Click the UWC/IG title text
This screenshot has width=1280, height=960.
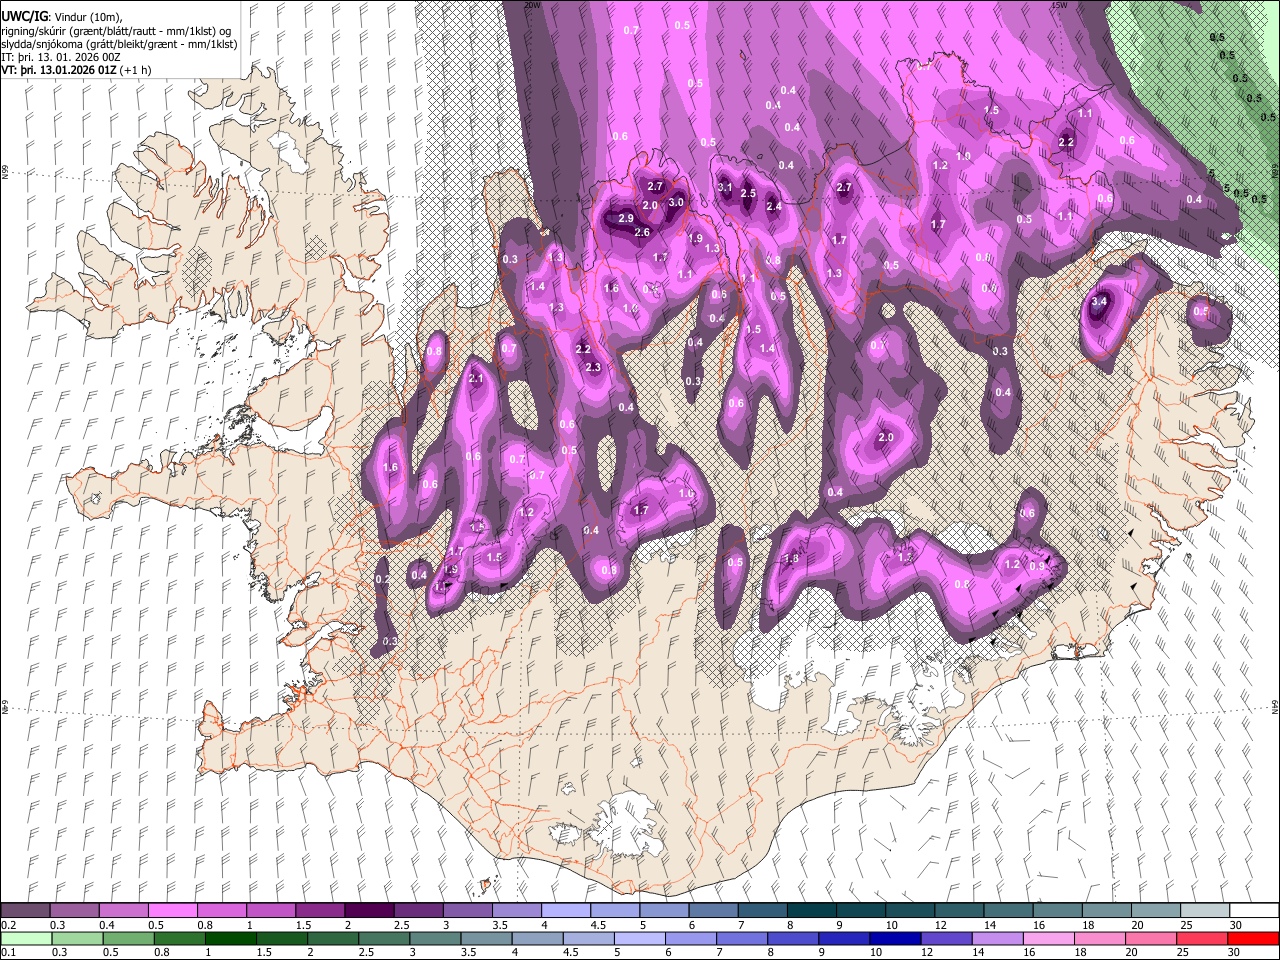coord(24,17)
